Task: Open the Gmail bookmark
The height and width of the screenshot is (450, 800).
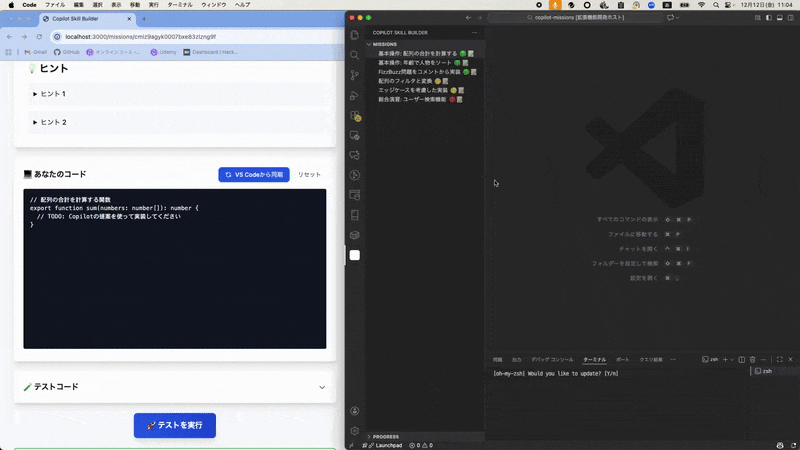Action: point(35,52)
